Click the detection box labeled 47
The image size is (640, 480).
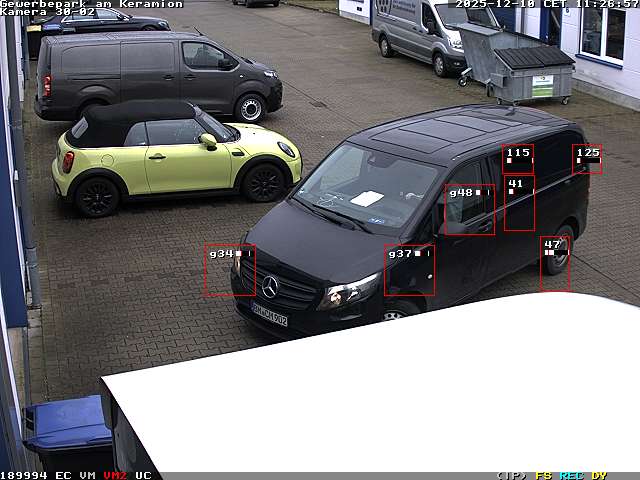tap(554, 264)
